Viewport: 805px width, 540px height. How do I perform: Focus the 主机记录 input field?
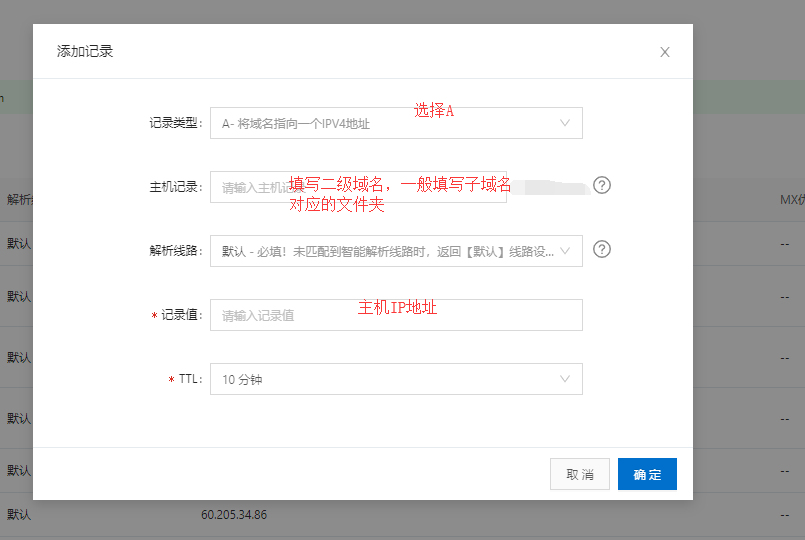[358, 187]
